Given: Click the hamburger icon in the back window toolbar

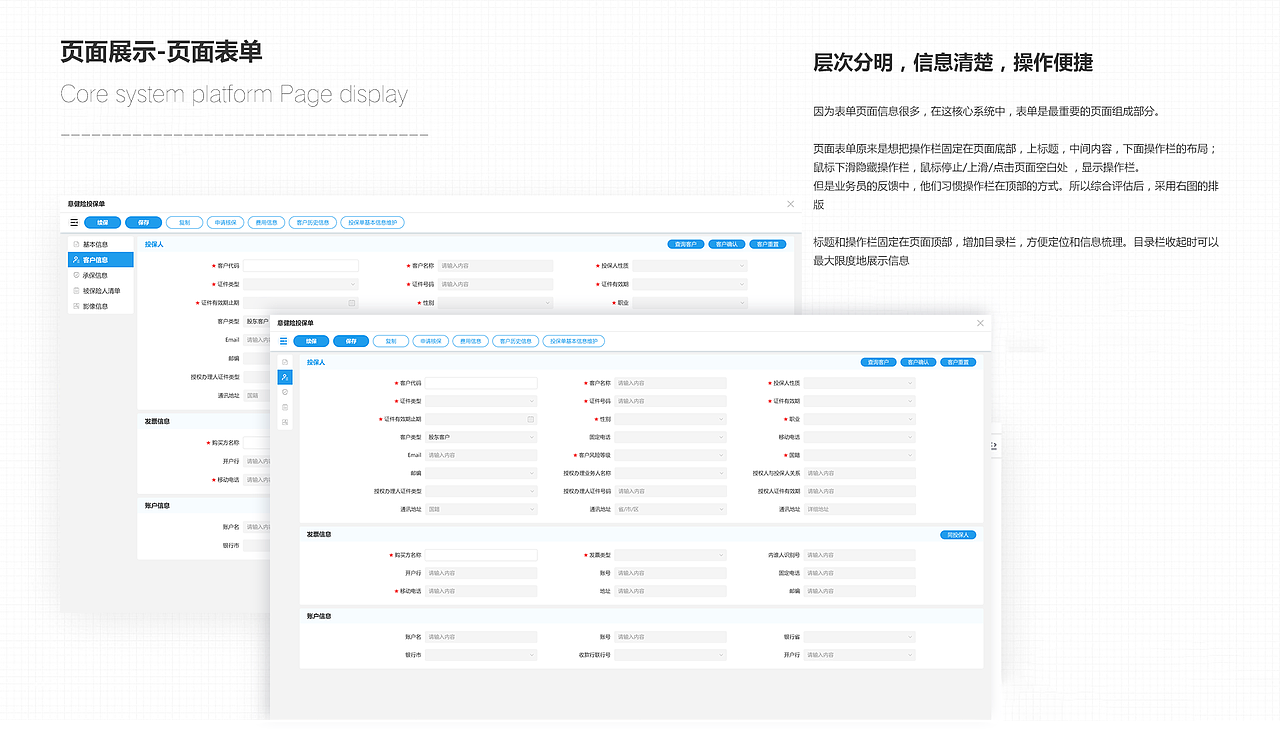Looking at the screenshot, I should [74, 222].
